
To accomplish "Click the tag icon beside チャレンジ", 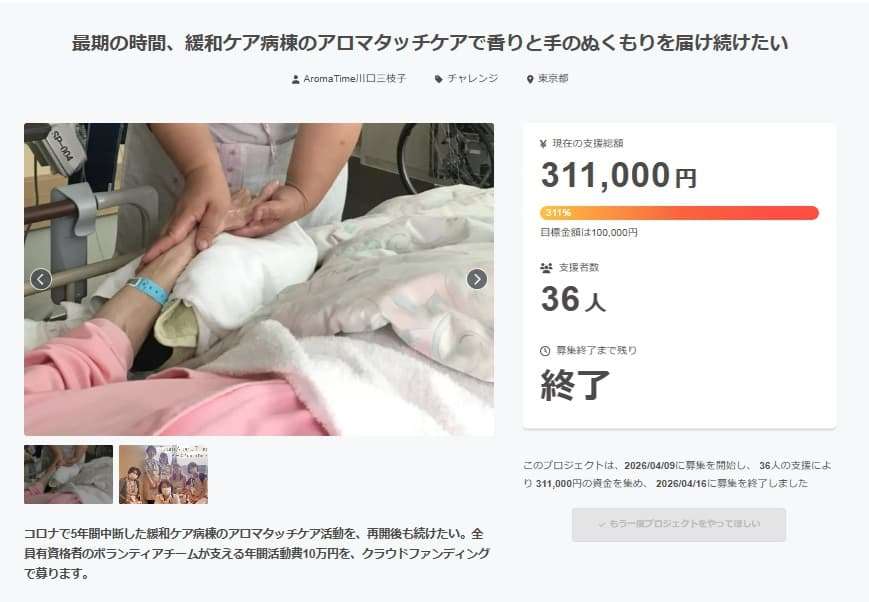I will [438, 79].
